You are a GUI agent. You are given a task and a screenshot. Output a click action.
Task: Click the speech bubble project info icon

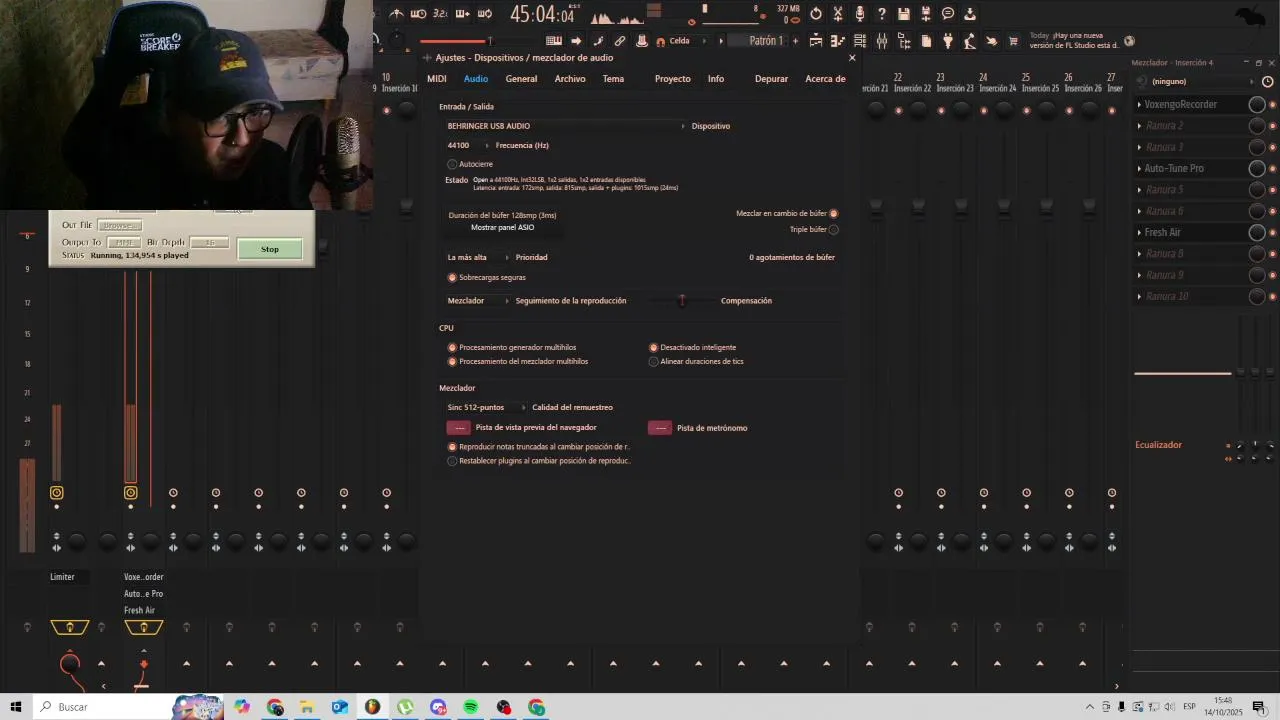click(x=948, y=13)
